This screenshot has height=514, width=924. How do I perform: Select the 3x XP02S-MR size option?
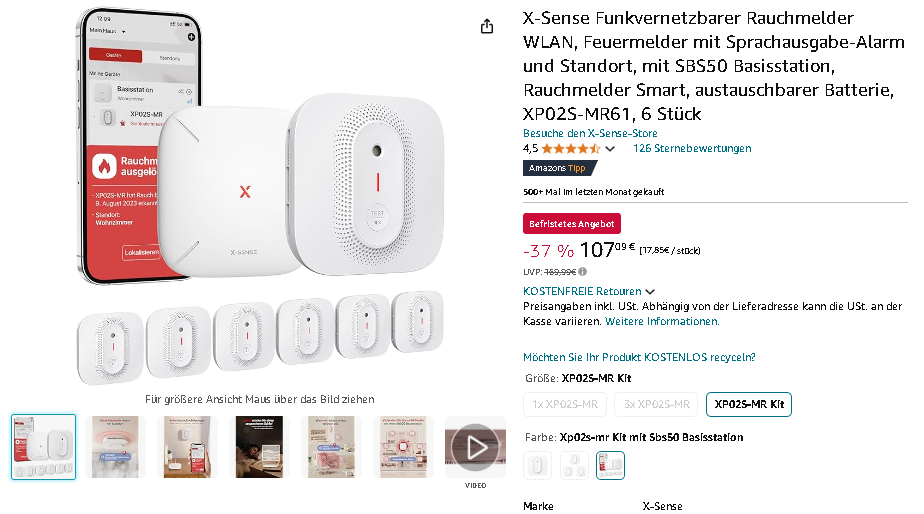click(x=656, y=404)
